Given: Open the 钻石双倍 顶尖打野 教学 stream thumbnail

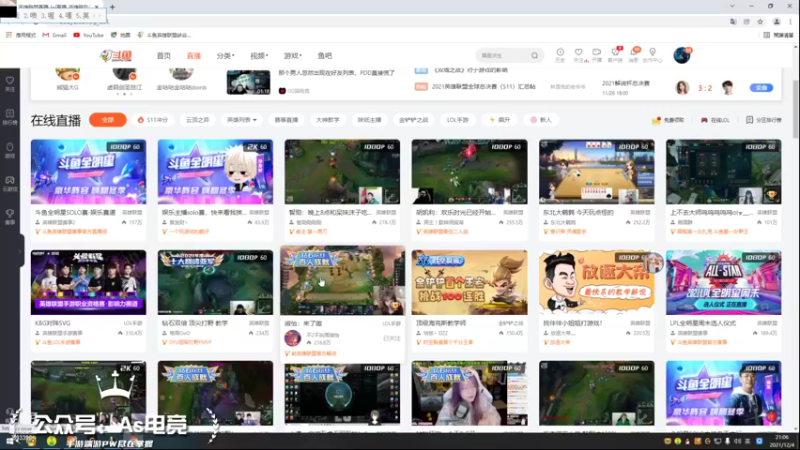Looking at the screenshot, I should click(x=215, y=282).
